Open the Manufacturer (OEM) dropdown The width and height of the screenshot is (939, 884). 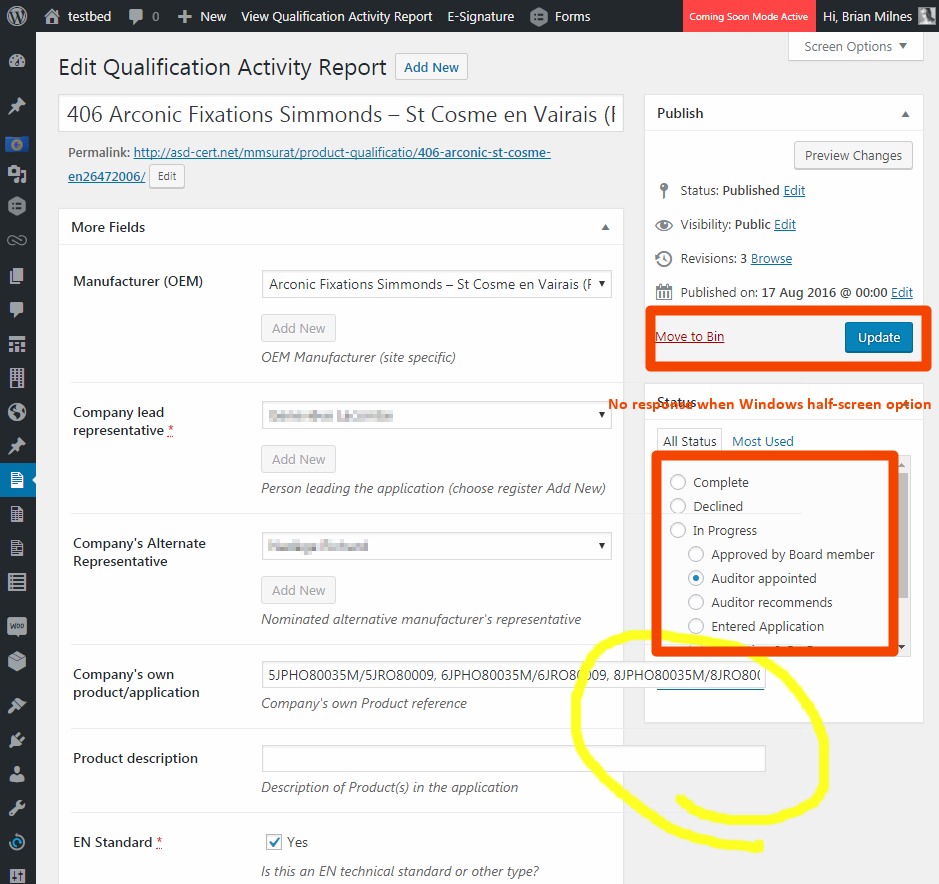click(x=437, y=284)
